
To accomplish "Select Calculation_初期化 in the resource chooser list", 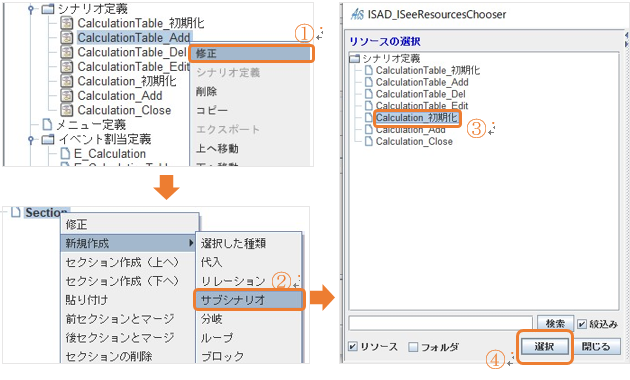I will pyautogui.click(x=417, y=118).
